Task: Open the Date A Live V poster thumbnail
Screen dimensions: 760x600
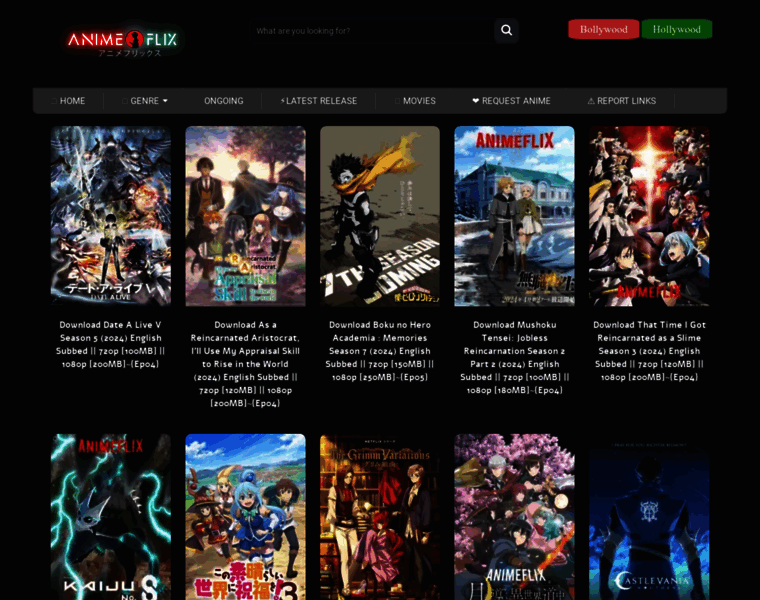Action: [111, 216]
